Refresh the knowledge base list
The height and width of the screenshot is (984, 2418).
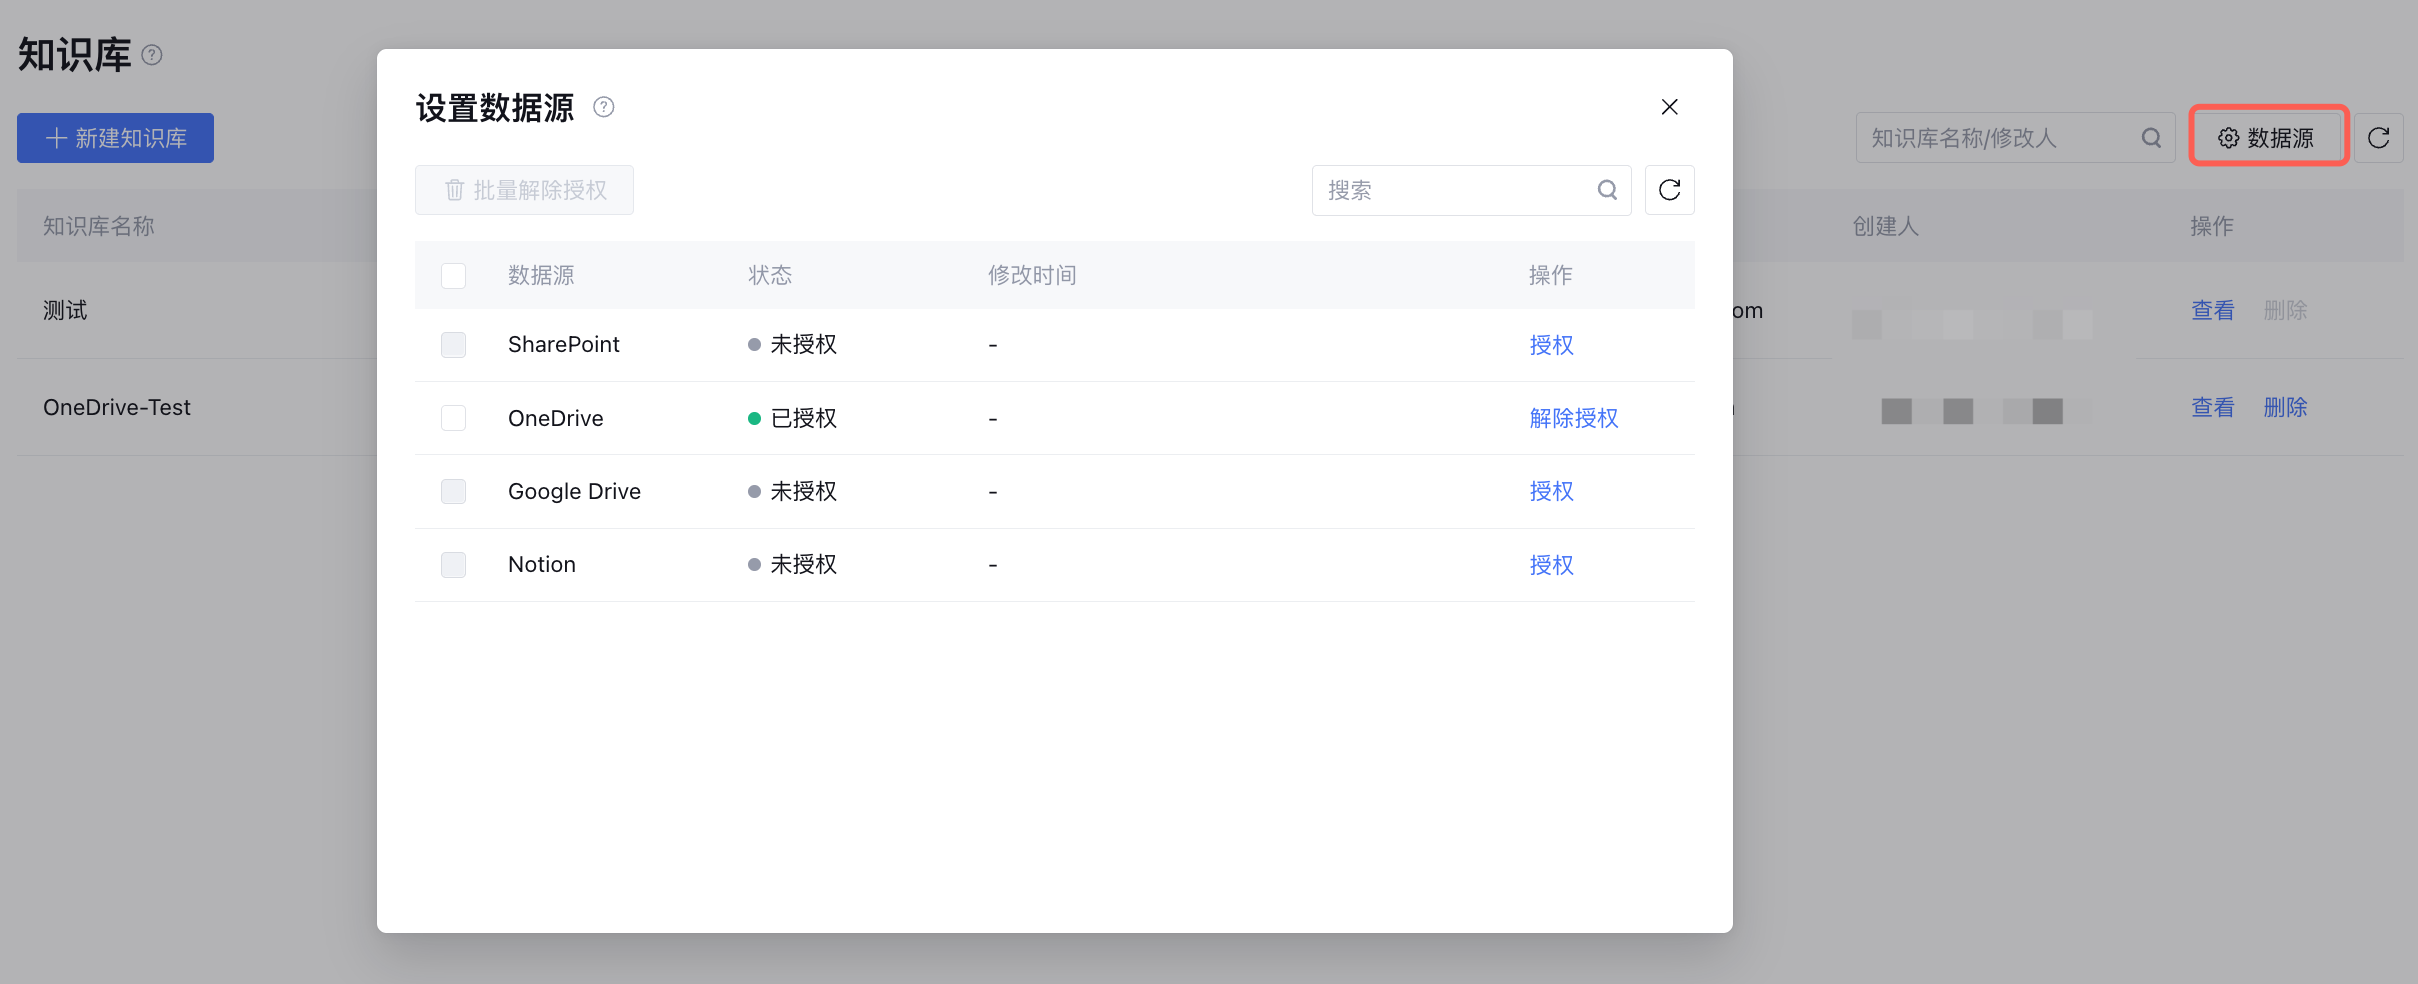(x=2379, y=138)
